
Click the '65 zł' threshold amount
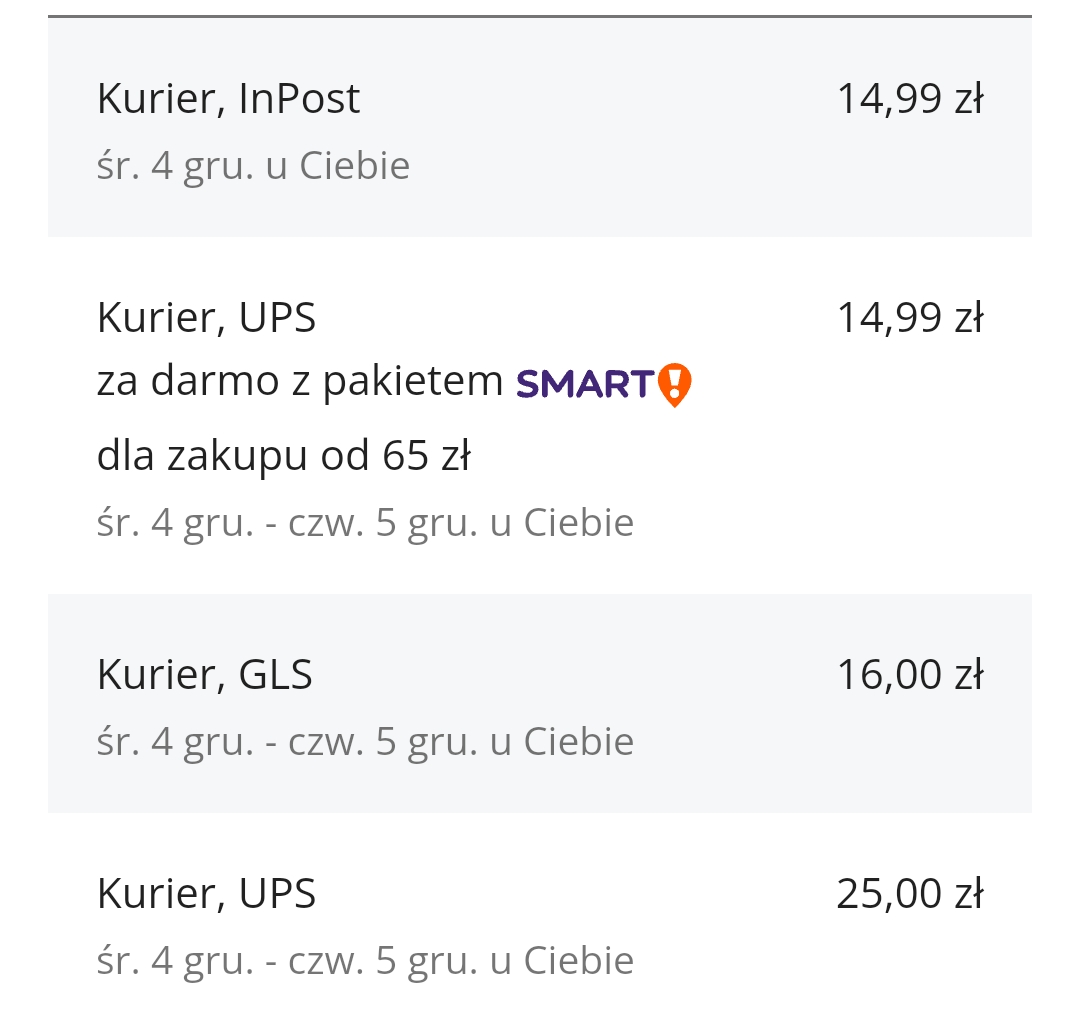[x=426, y=456]
